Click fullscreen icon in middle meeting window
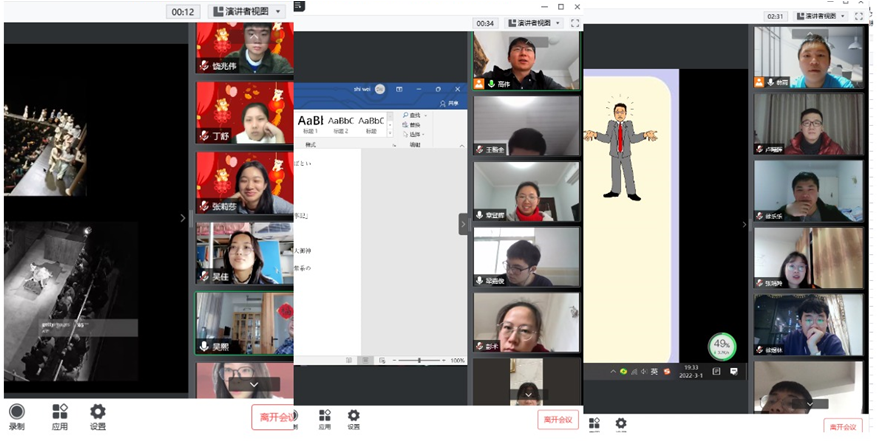This screenshot has width=877, height=442. (574, 23)
